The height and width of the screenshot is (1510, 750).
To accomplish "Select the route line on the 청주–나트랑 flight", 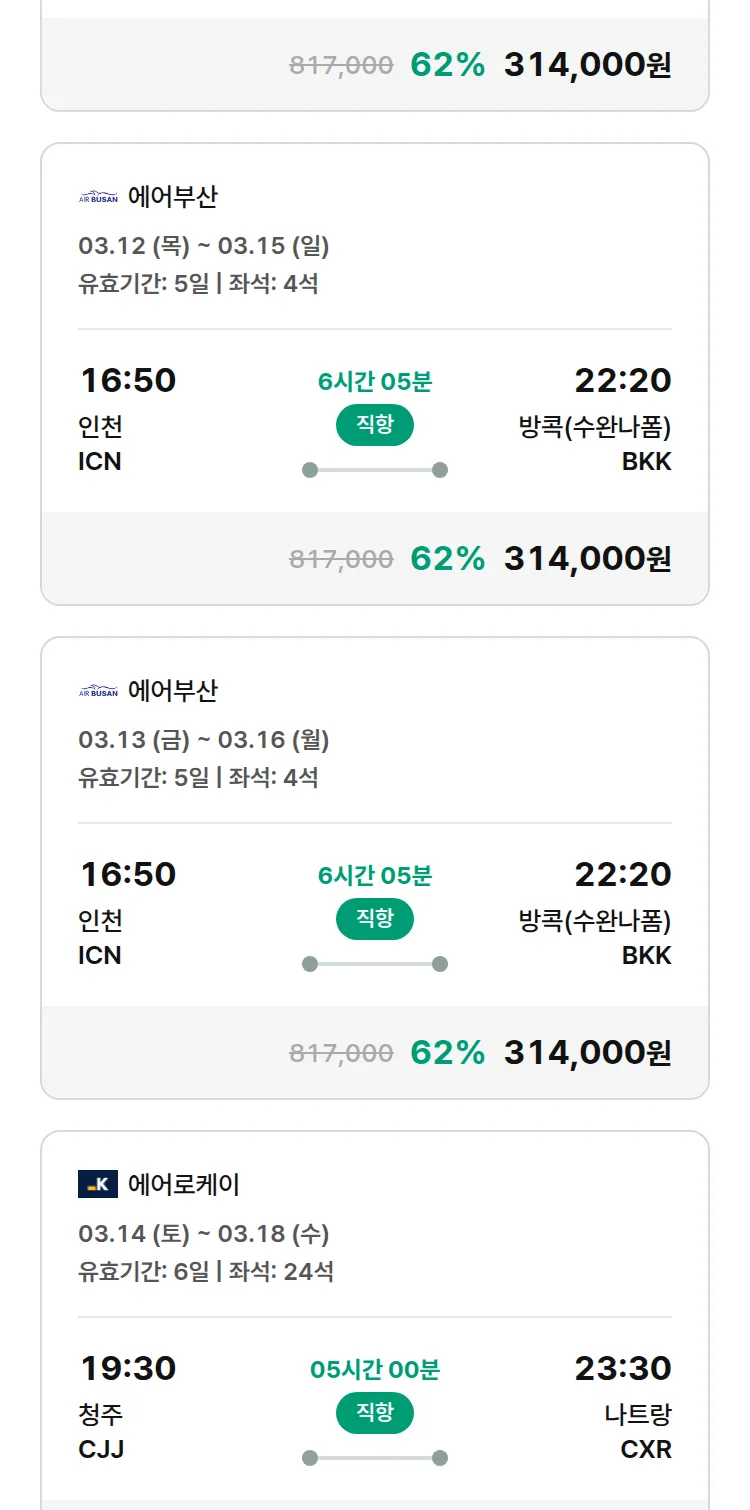I will 375,1458.
